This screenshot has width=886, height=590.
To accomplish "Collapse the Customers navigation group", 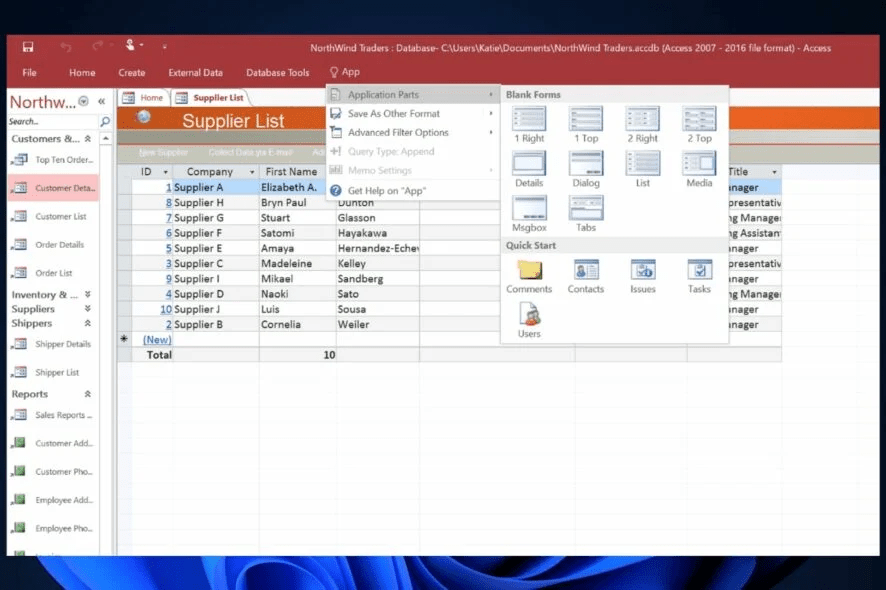I will (88, 139).
